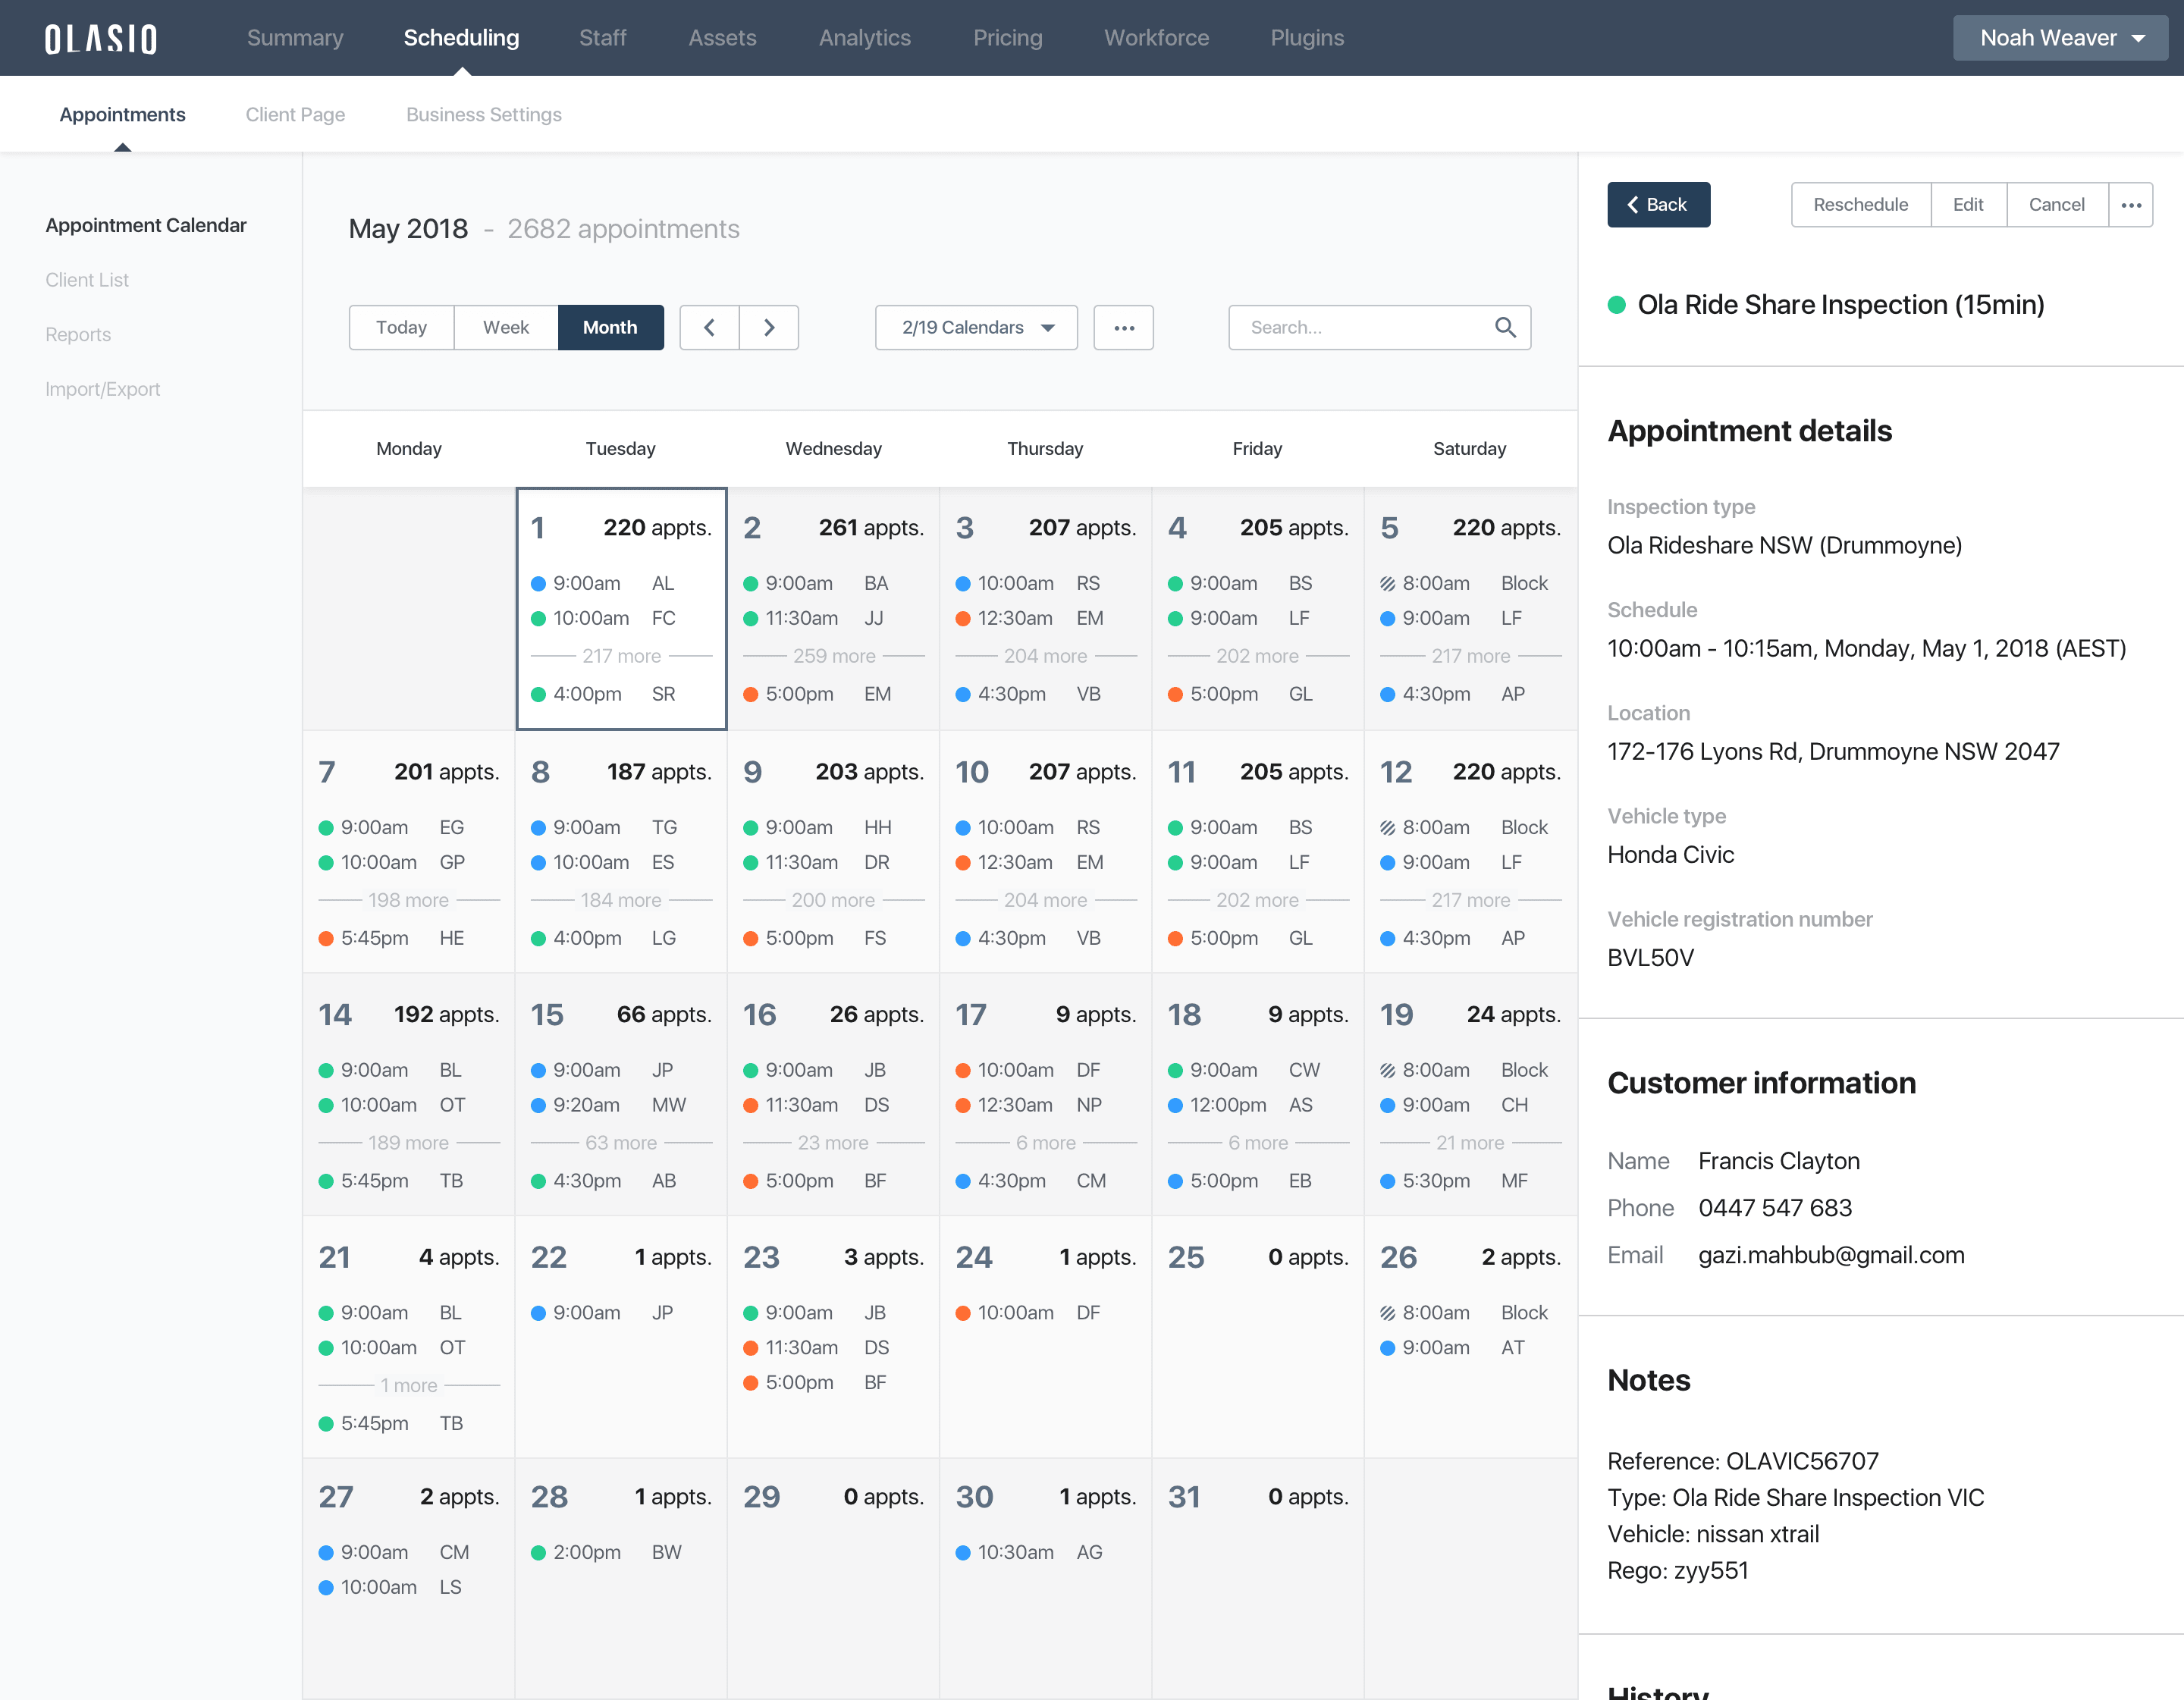Click the previous month arrow
Viewport: 2184px width, 1700px height.
tap(709, 327)
